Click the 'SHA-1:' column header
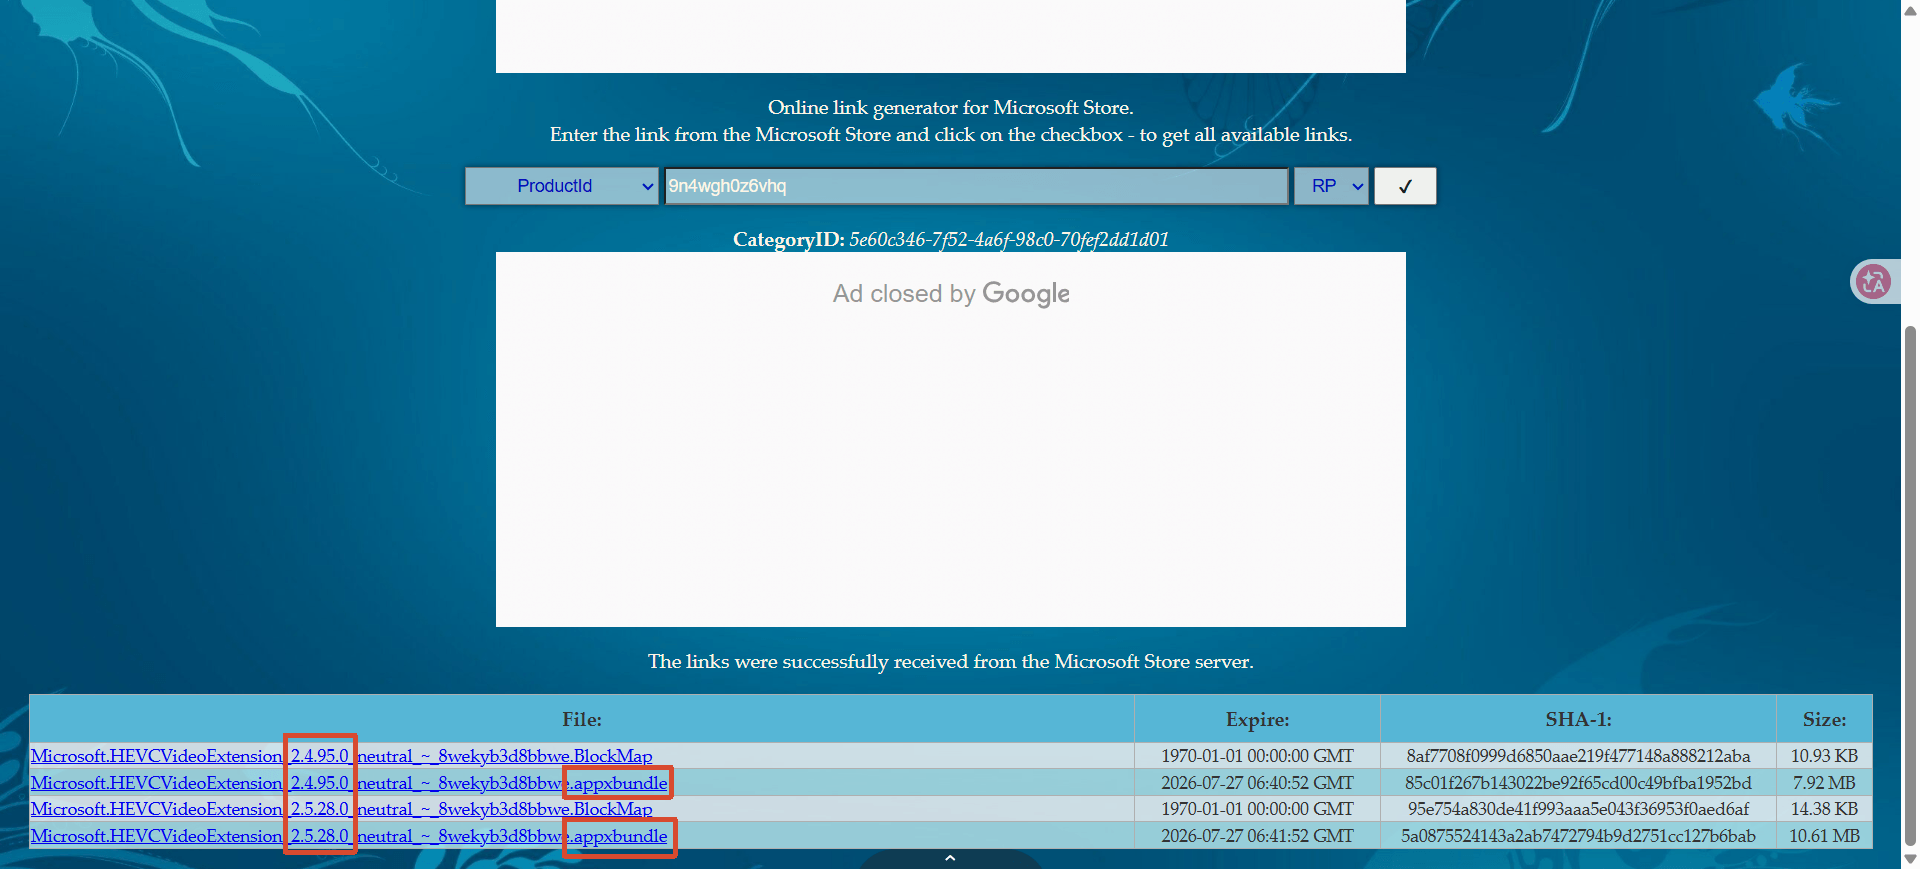 [1578, 719]
